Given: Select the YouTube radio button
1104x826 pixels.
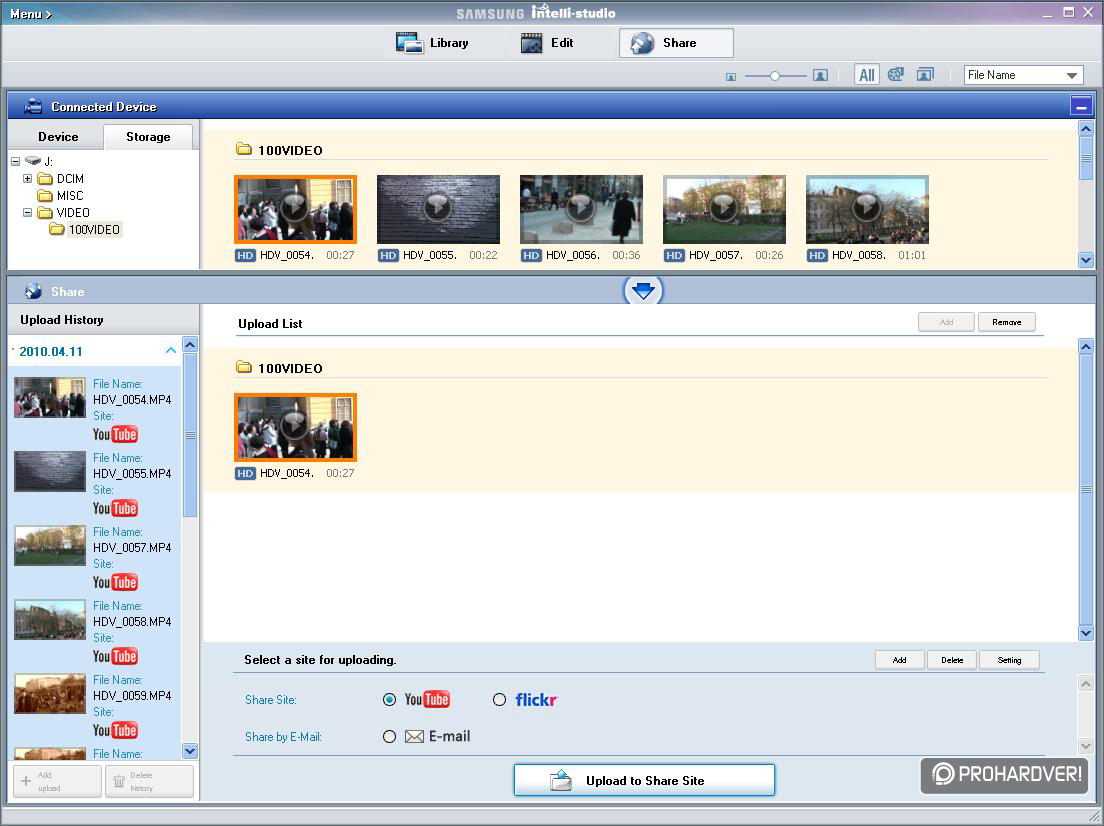Looking at the screenshot, I should click(x=389, y=699).
